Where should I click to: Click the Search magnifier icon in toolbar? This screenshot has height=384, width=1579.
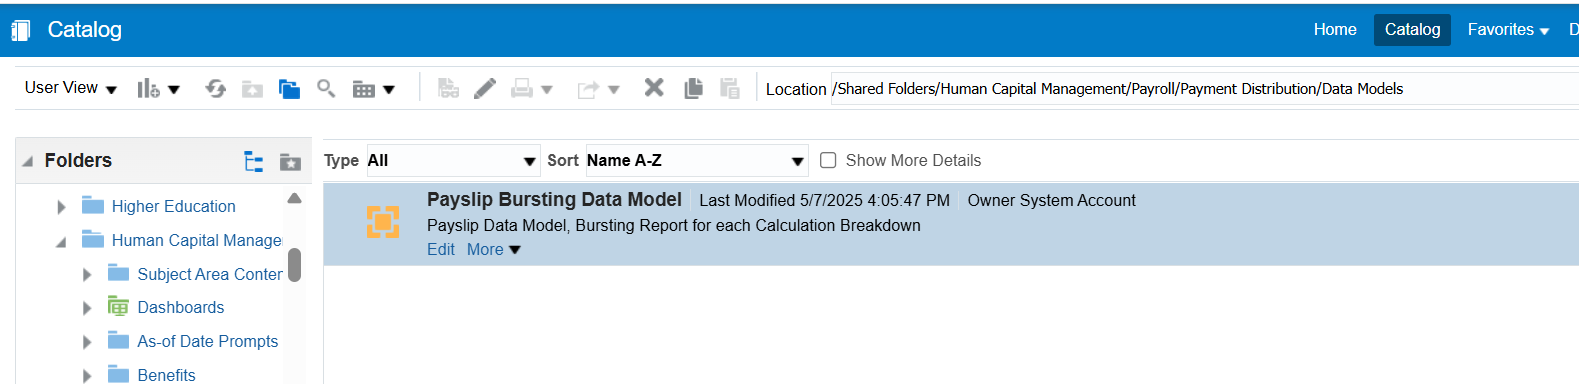pos(326,89)
